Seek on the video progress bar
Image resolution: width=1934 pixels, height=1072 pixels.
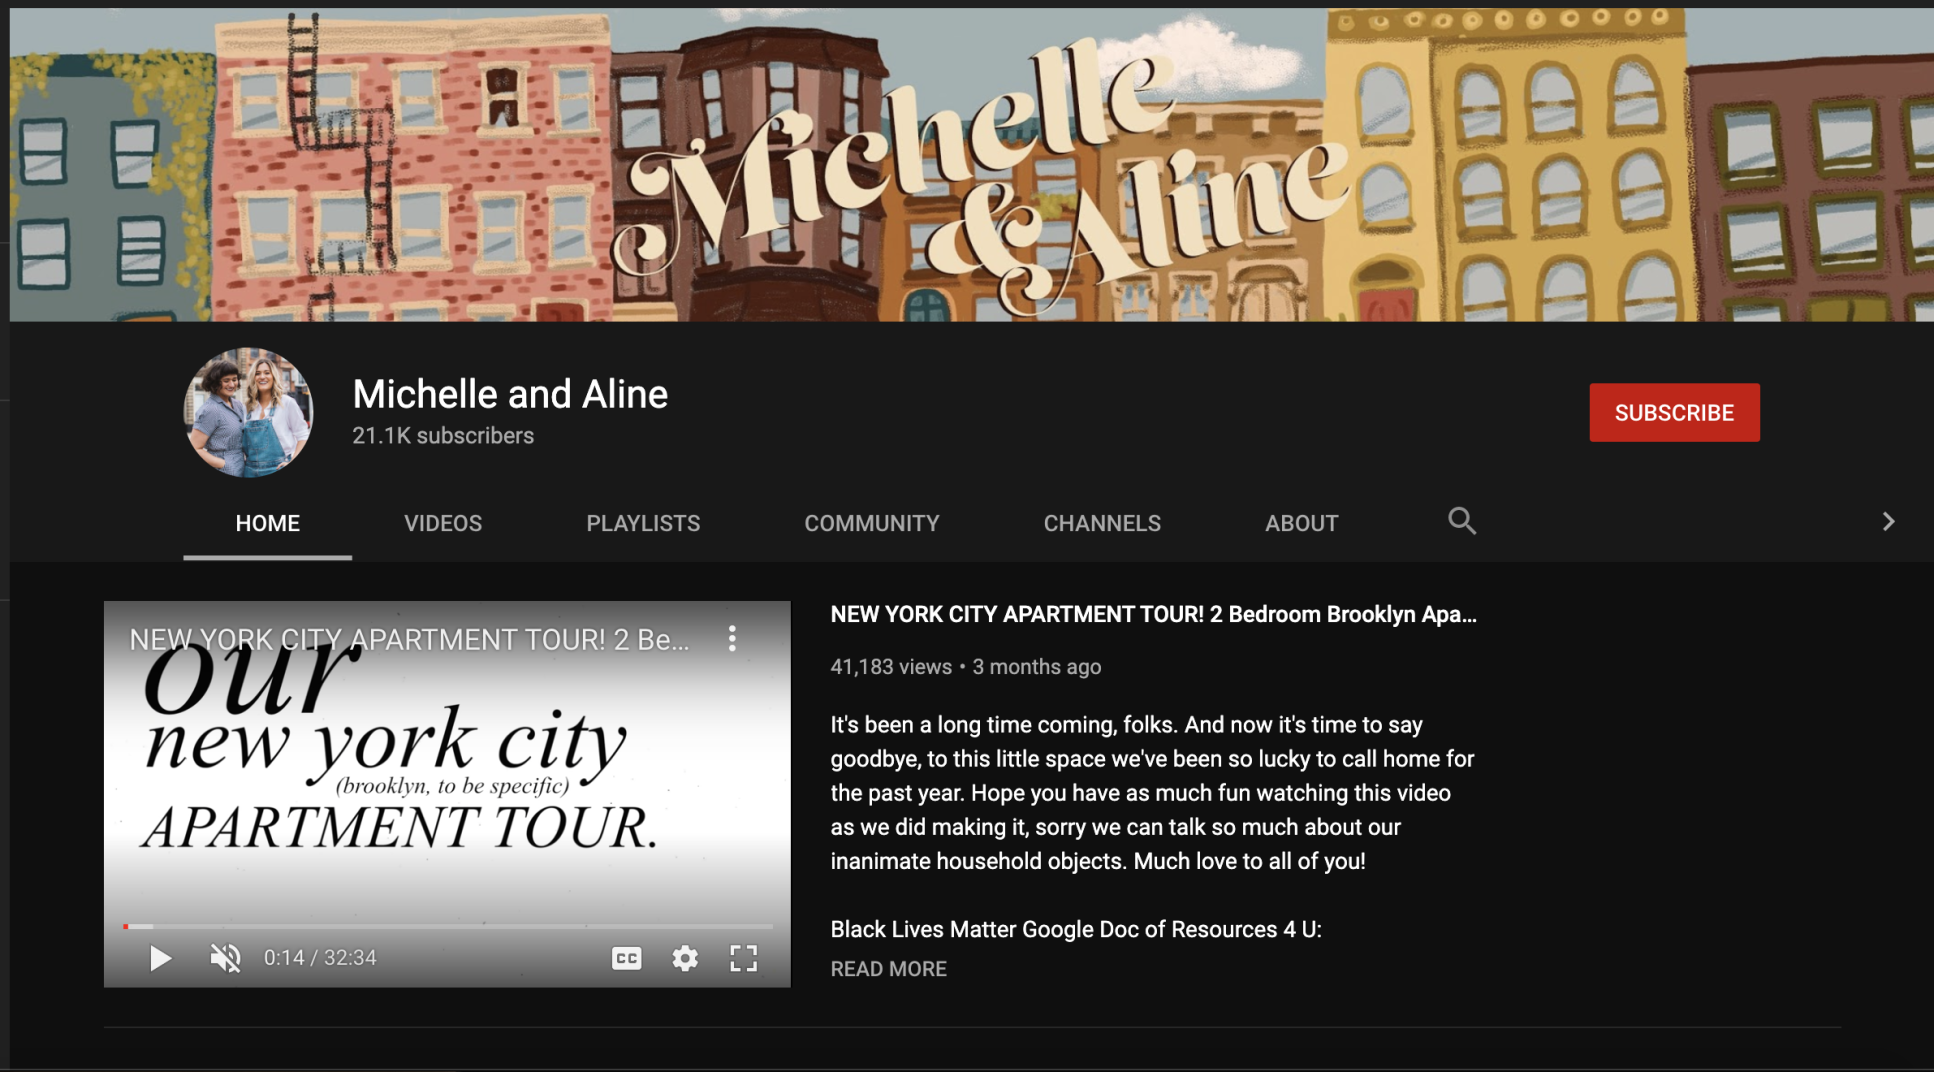447,926
